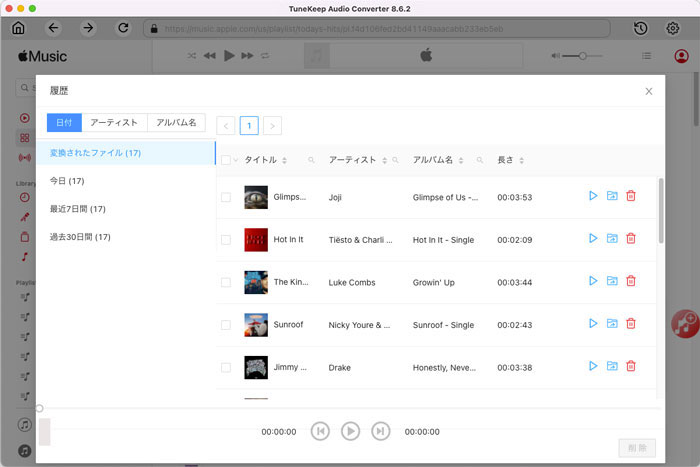Sort by 長さ column arrows
This screenshot has height=467, width=700.
coord(521,160)
